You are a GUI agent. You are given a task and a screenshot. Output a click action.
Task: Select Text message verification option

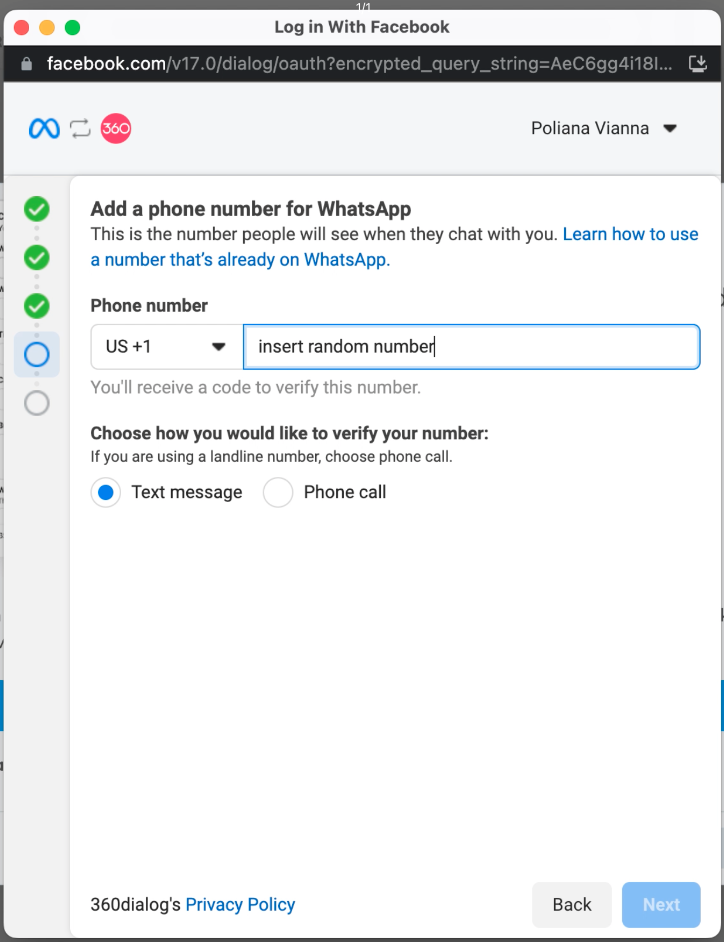click(106, 493)
